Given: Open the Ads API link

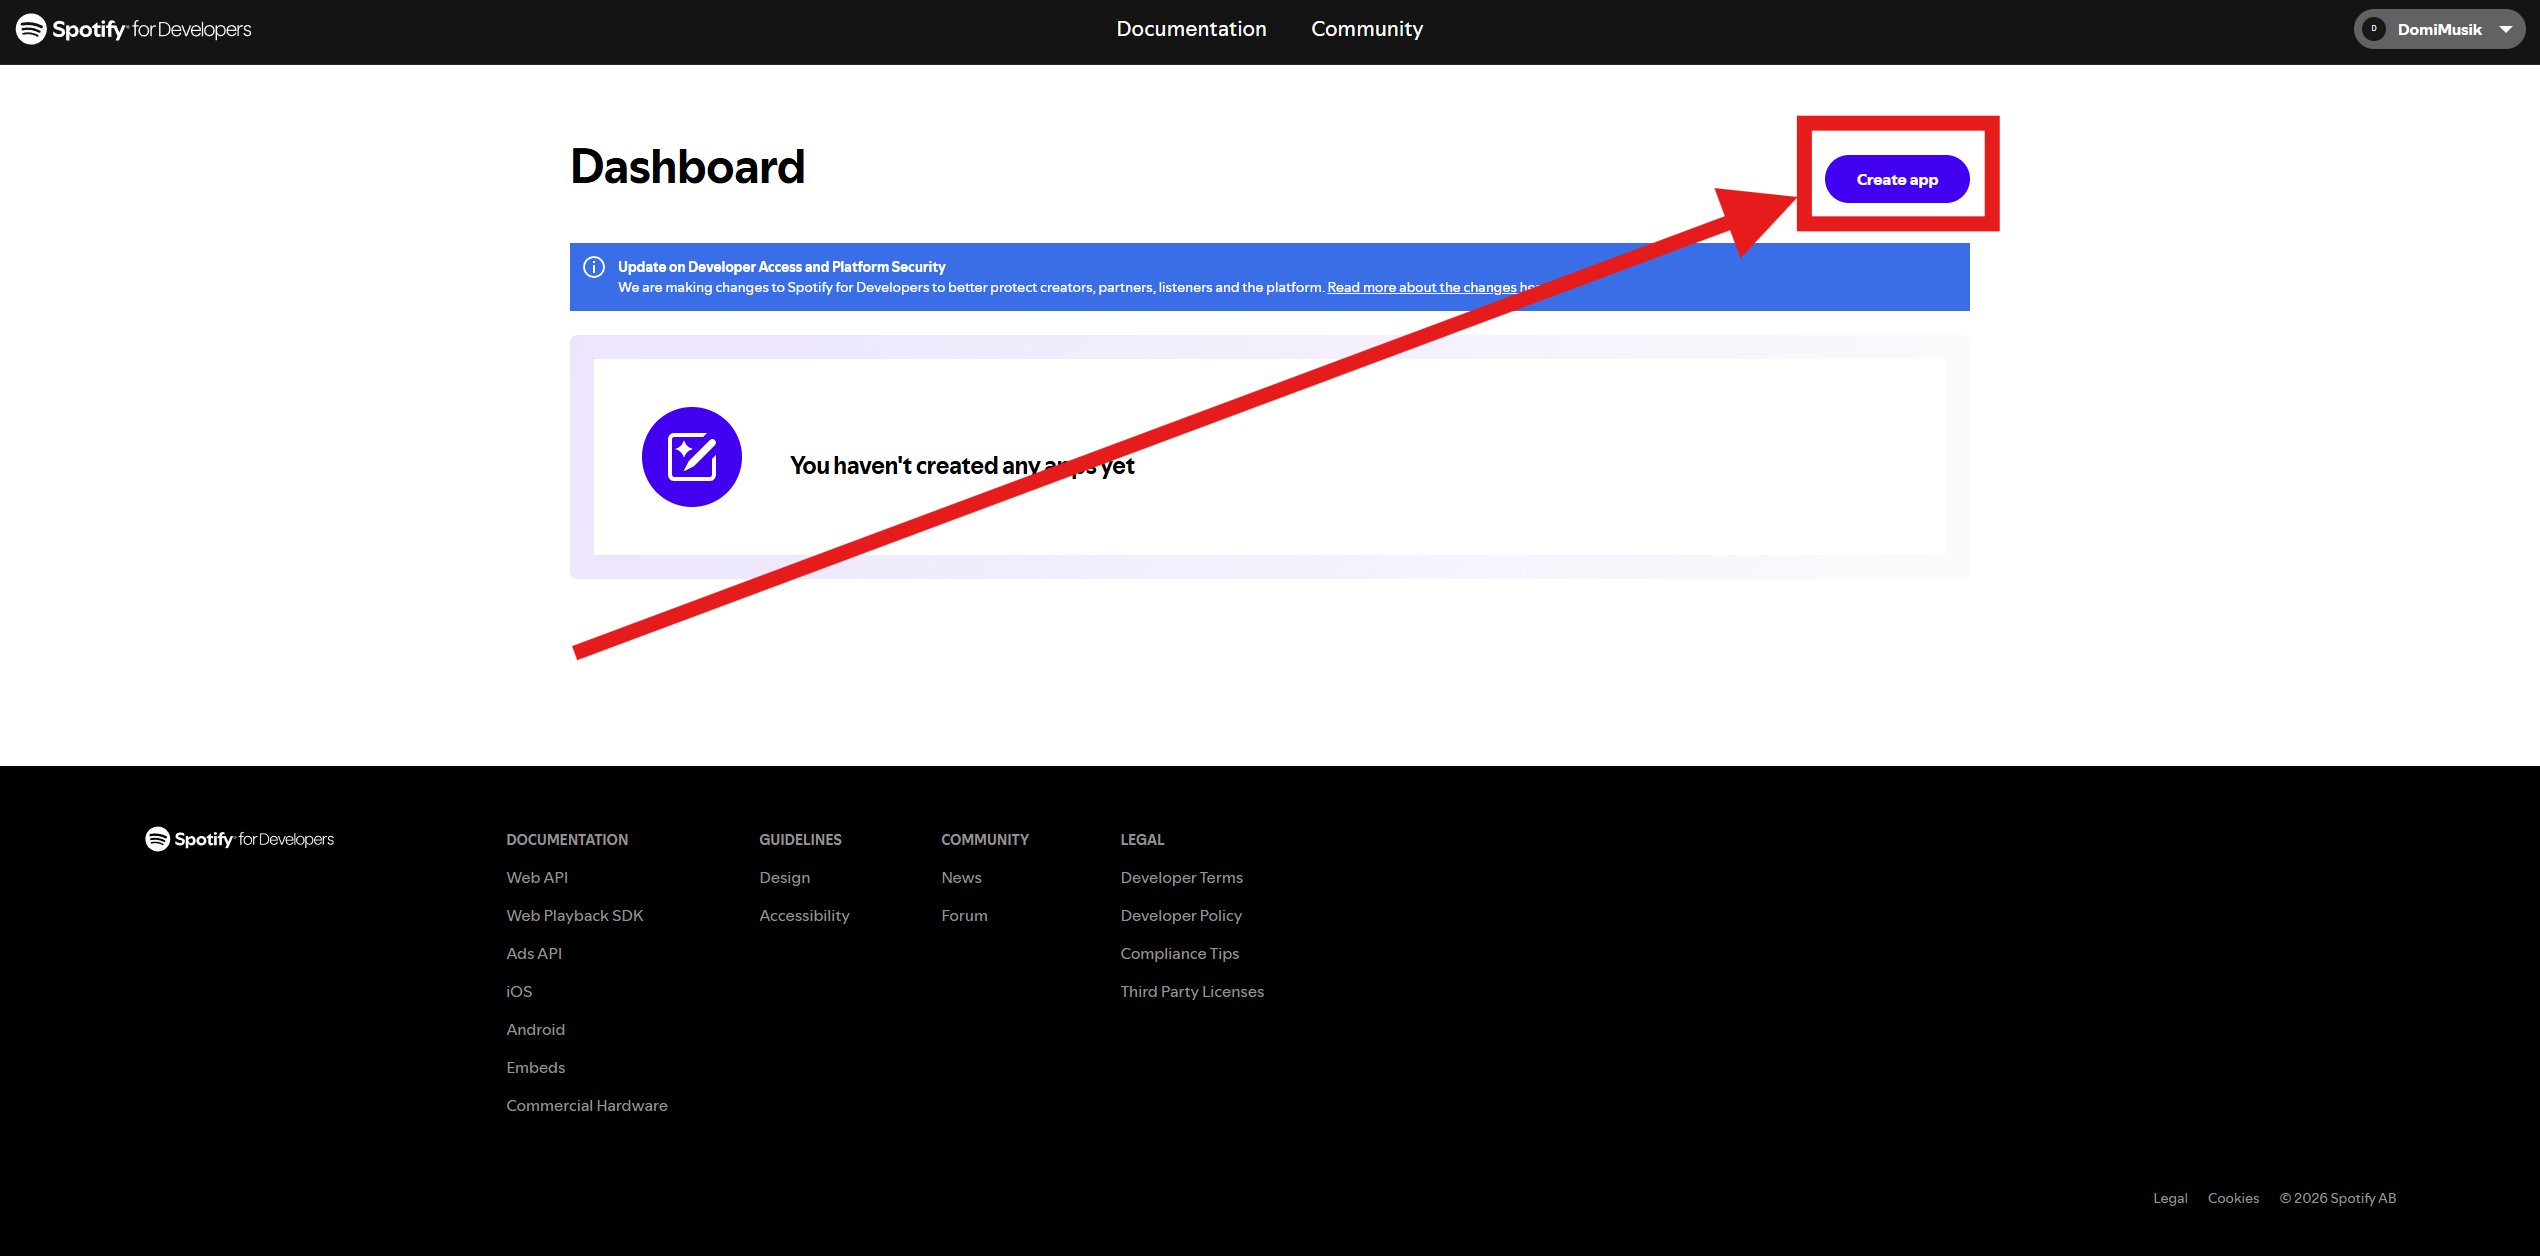Looking at the screenshot, I should tap(534, 953).
